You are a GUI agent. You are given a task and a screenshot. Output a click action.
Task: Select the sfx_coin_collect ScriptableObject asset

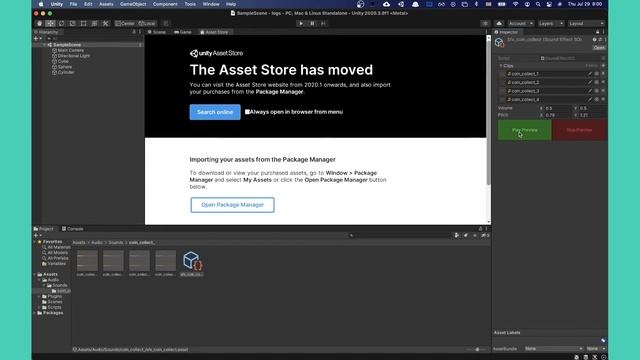[x=192, y=264]
